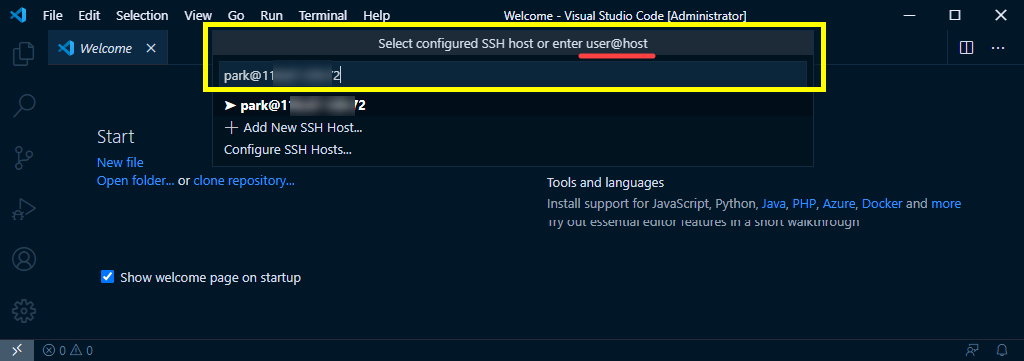Split the editor to the right

point(967,48)
